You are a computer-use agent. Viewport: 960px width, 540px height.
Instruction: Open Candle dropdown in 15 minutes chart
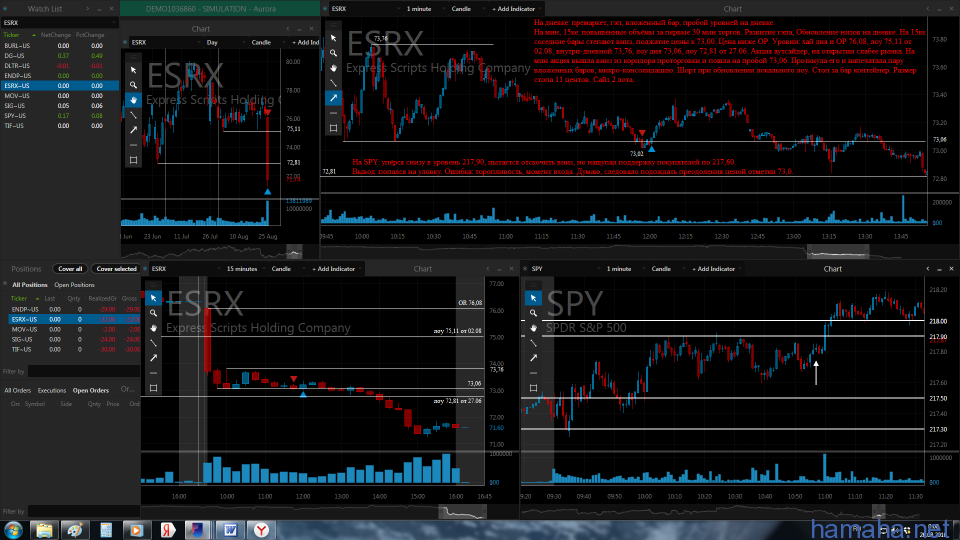[287, 269]
